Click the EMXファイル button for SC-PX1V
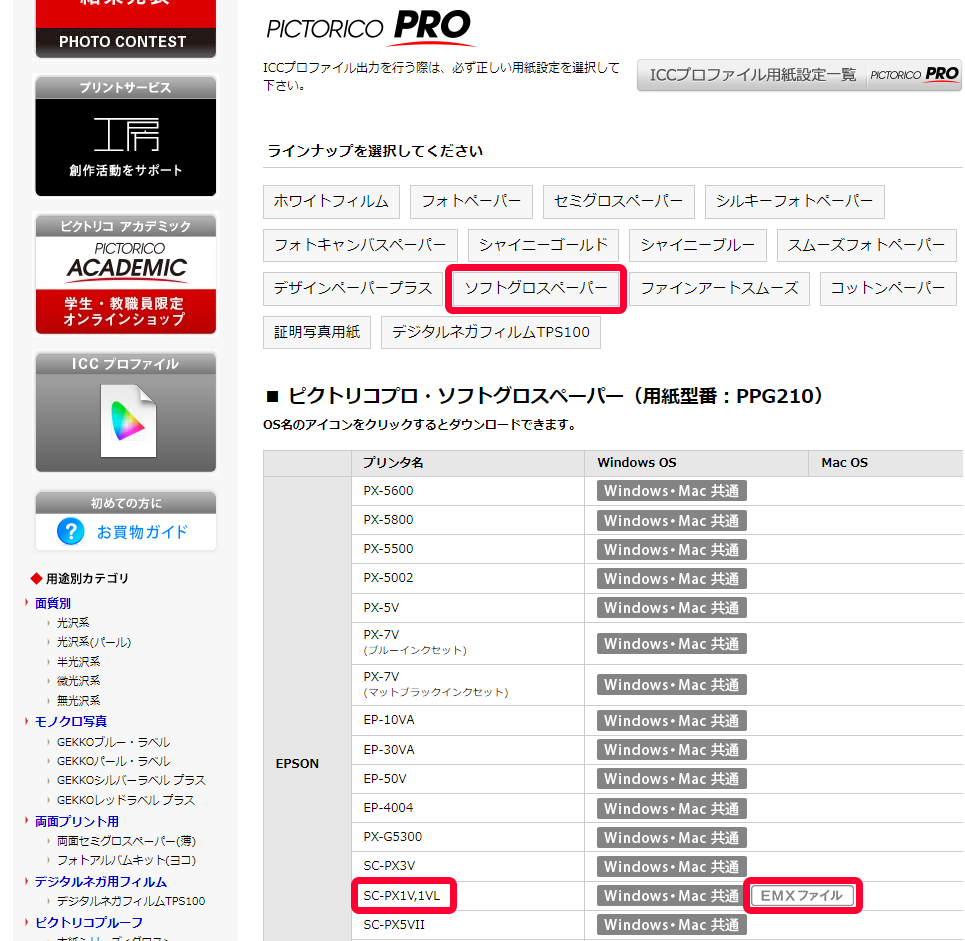The height and width of the screenshot is (941, 965). click(x=802, y=896)
